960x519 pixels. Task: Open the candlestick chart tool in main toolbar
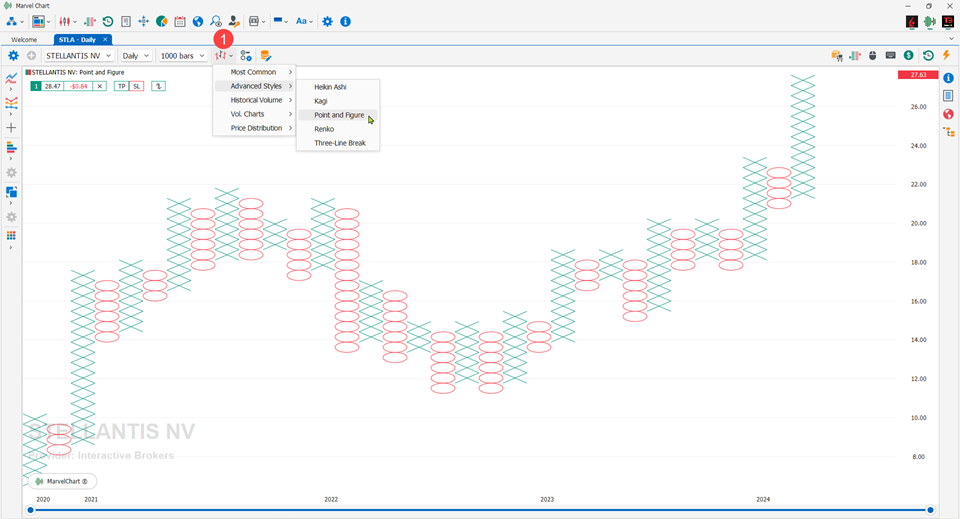[x=64, y=21]
